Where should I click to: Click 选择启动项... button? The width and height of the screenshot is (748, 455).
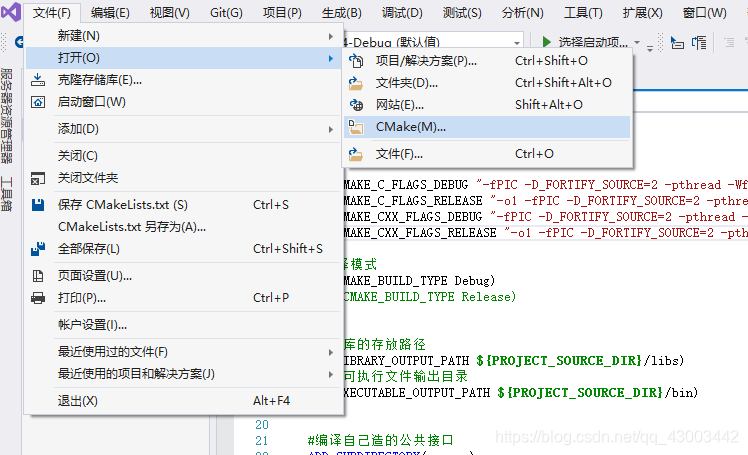pyautogui.click(x=593, y=42)
